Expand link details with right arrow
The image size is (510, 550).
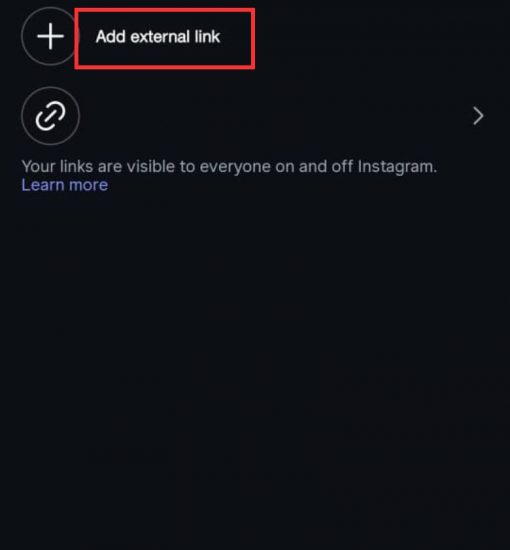pyautogui.click(x=478, y=116)
